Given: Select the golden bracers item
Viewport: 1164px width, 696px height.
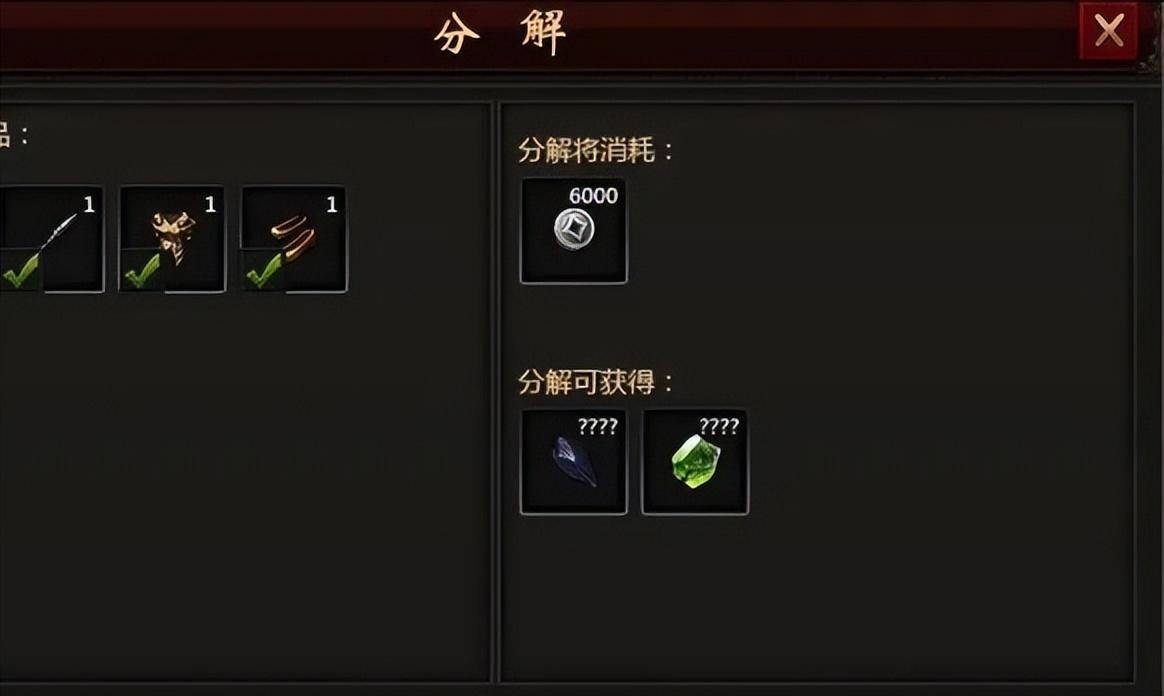Looking at the screenshot, I should coord(294,239).
